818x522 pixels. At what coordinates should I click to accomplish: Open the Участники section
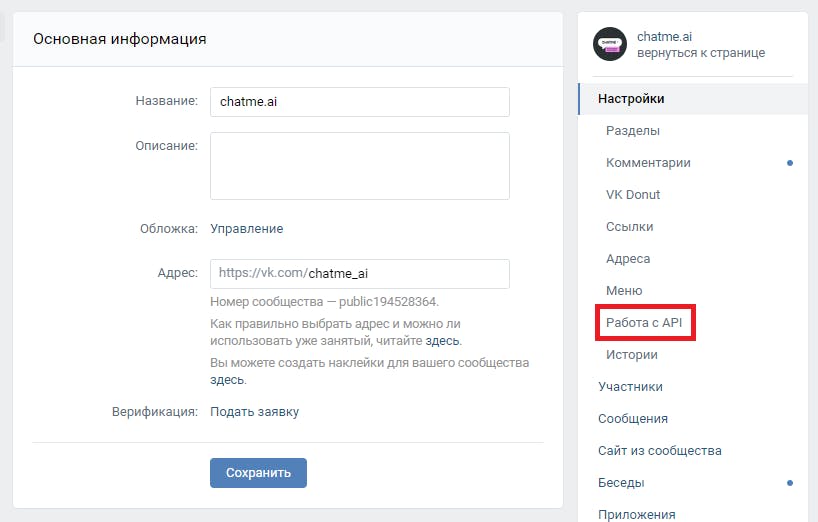click(630, 386)
